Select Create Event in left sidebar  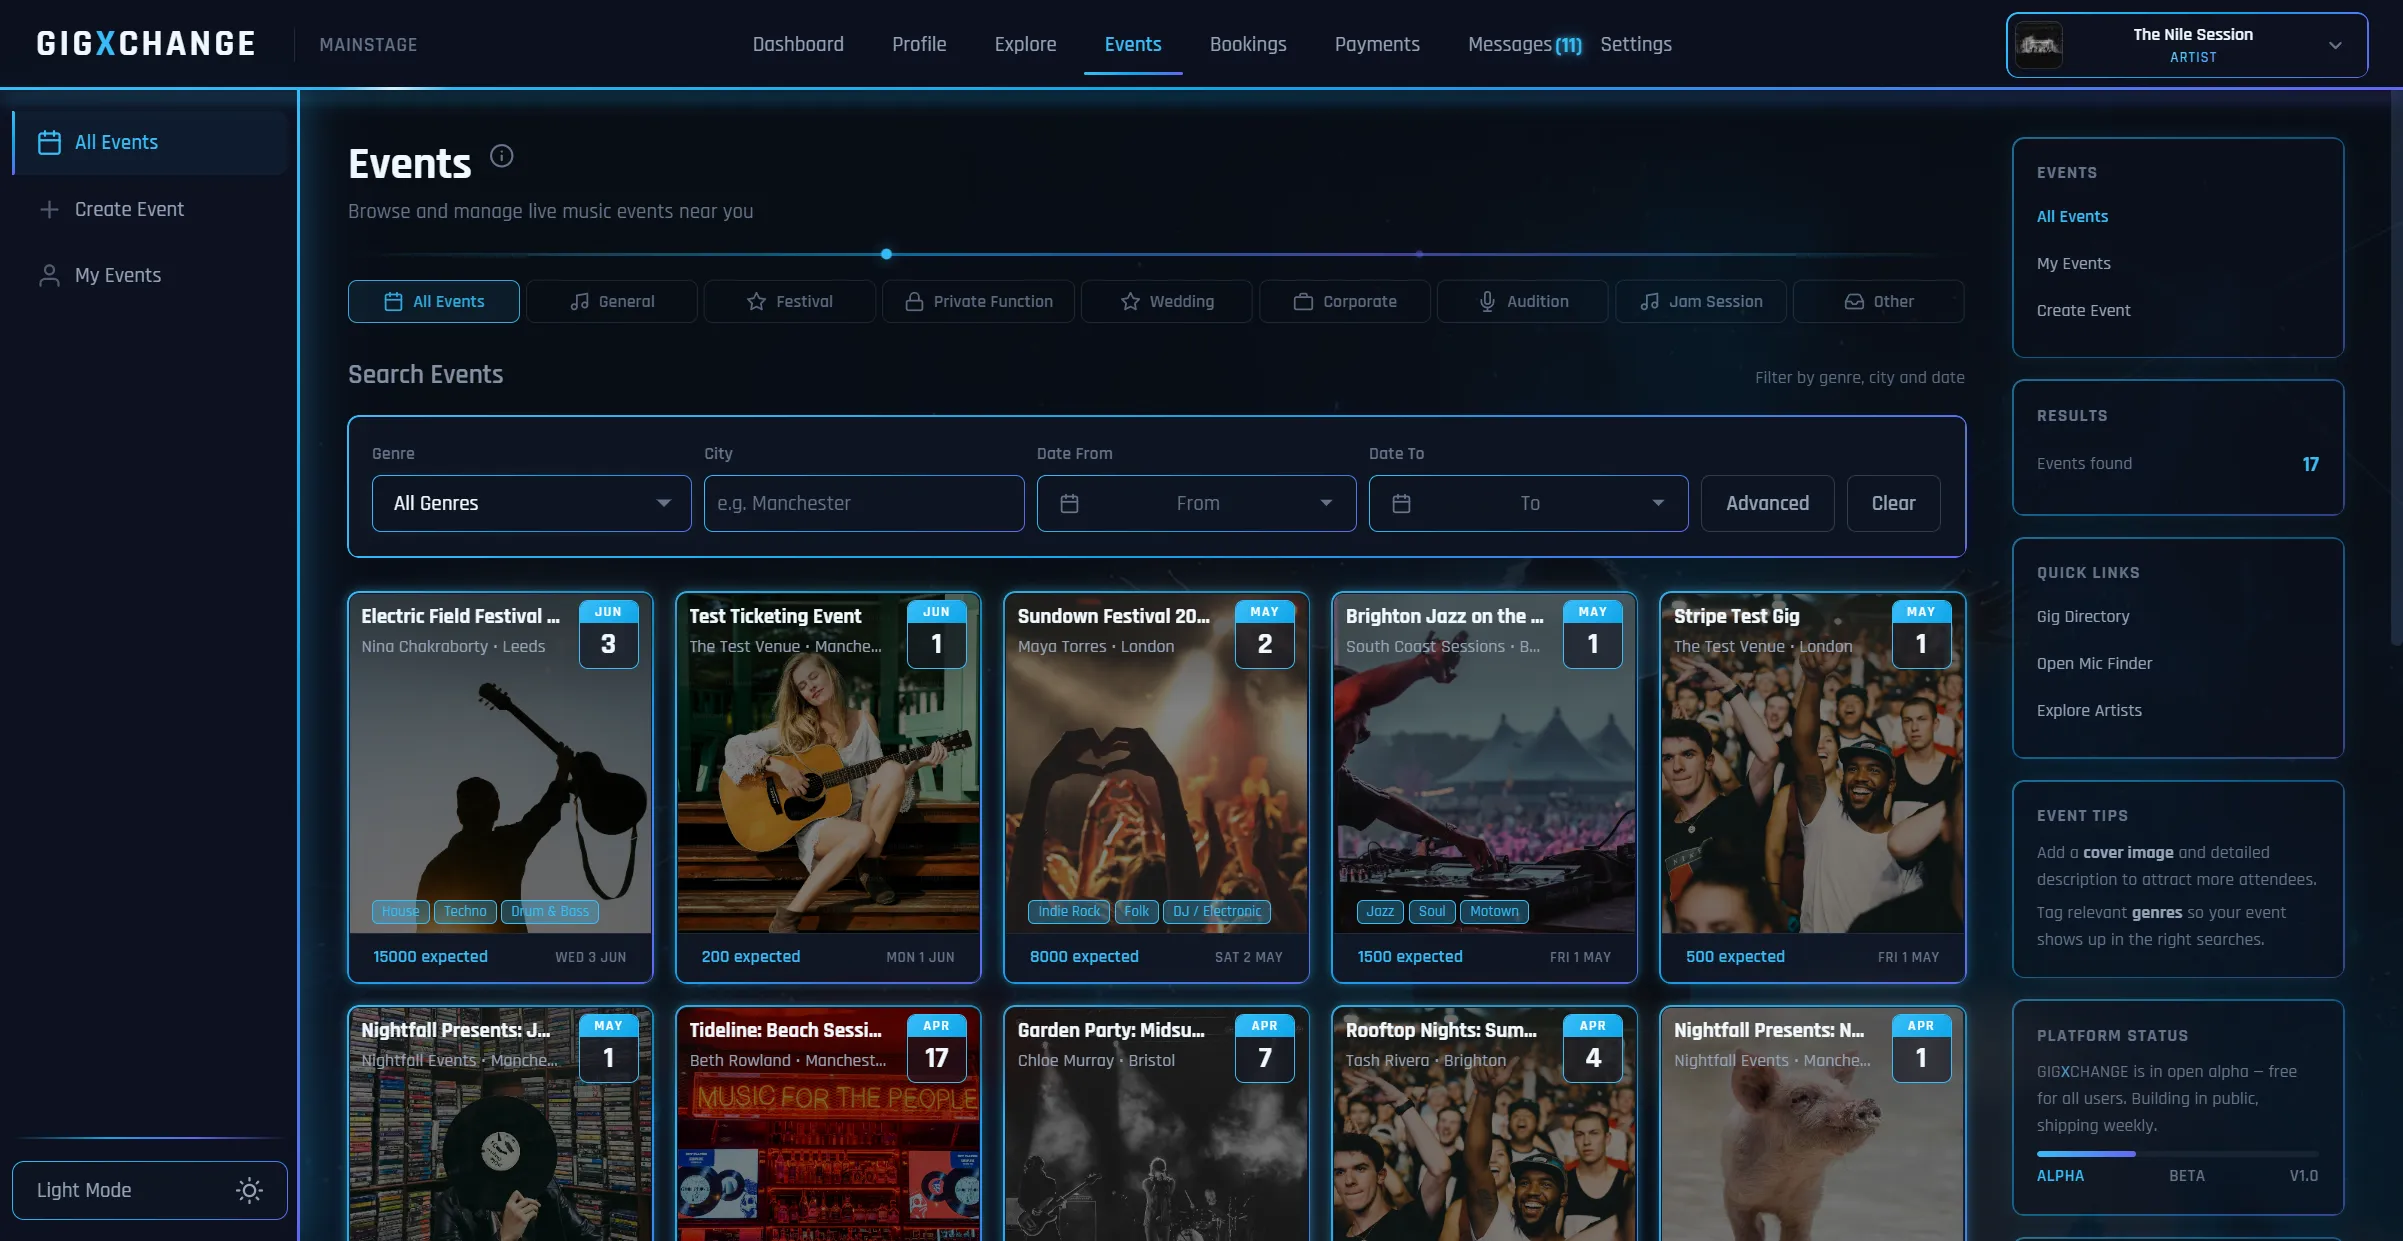pos(150,209)
